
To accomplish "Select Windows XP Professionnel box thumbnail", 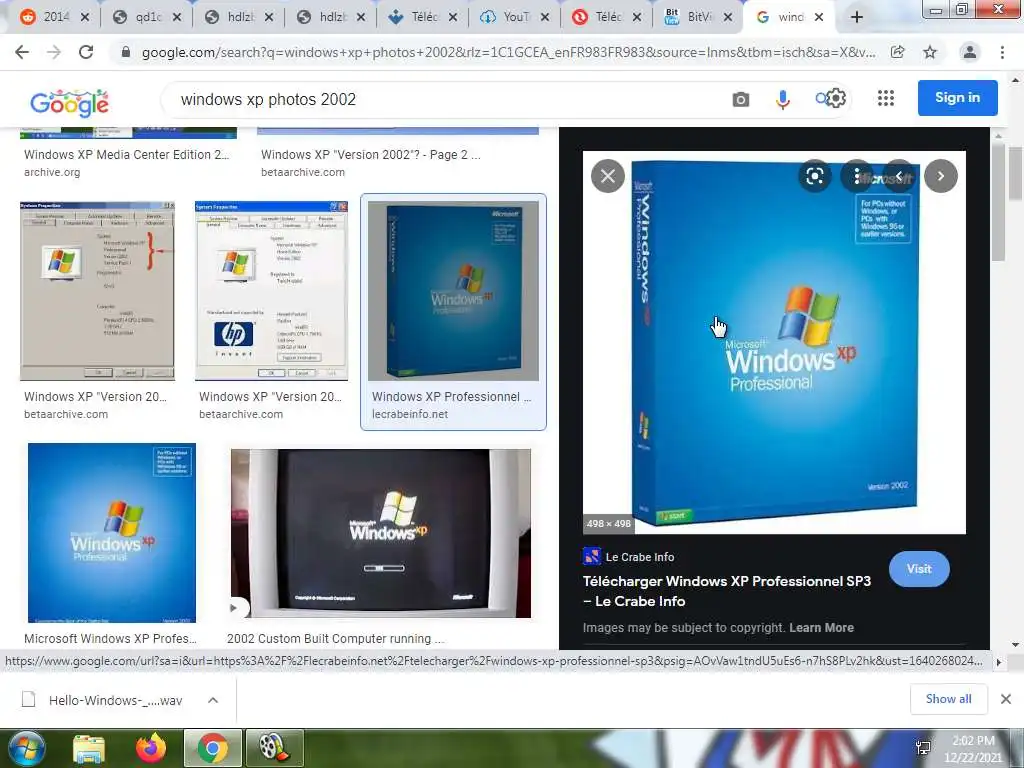I will click(453, 291).
